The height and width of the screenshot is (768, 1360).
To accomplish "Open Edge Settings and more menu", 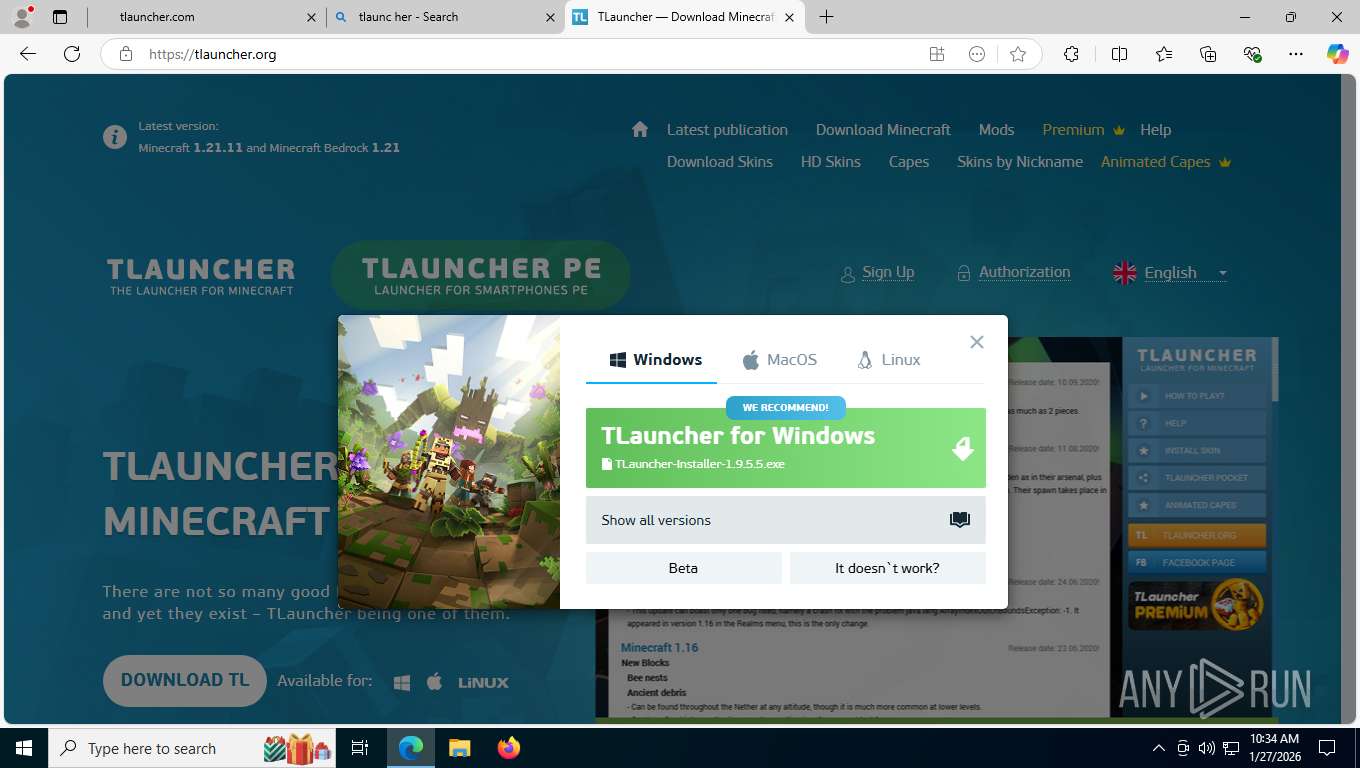I will click(1296, 54).
